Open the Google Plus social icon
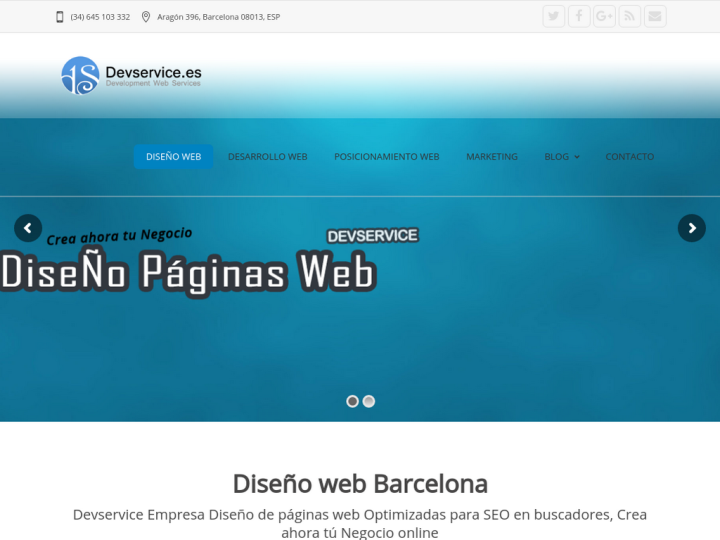 [x=604, y=16]
